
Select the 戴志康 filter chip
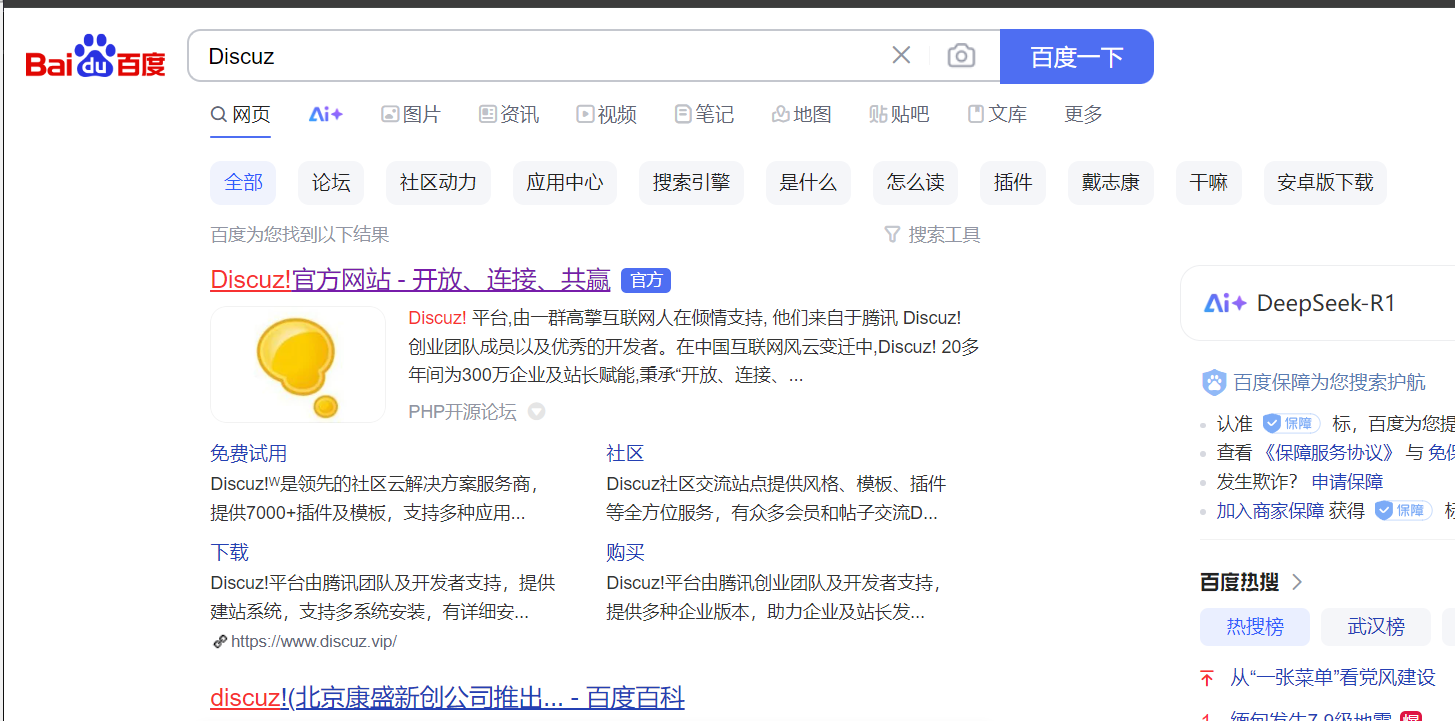coord(1110,183)
